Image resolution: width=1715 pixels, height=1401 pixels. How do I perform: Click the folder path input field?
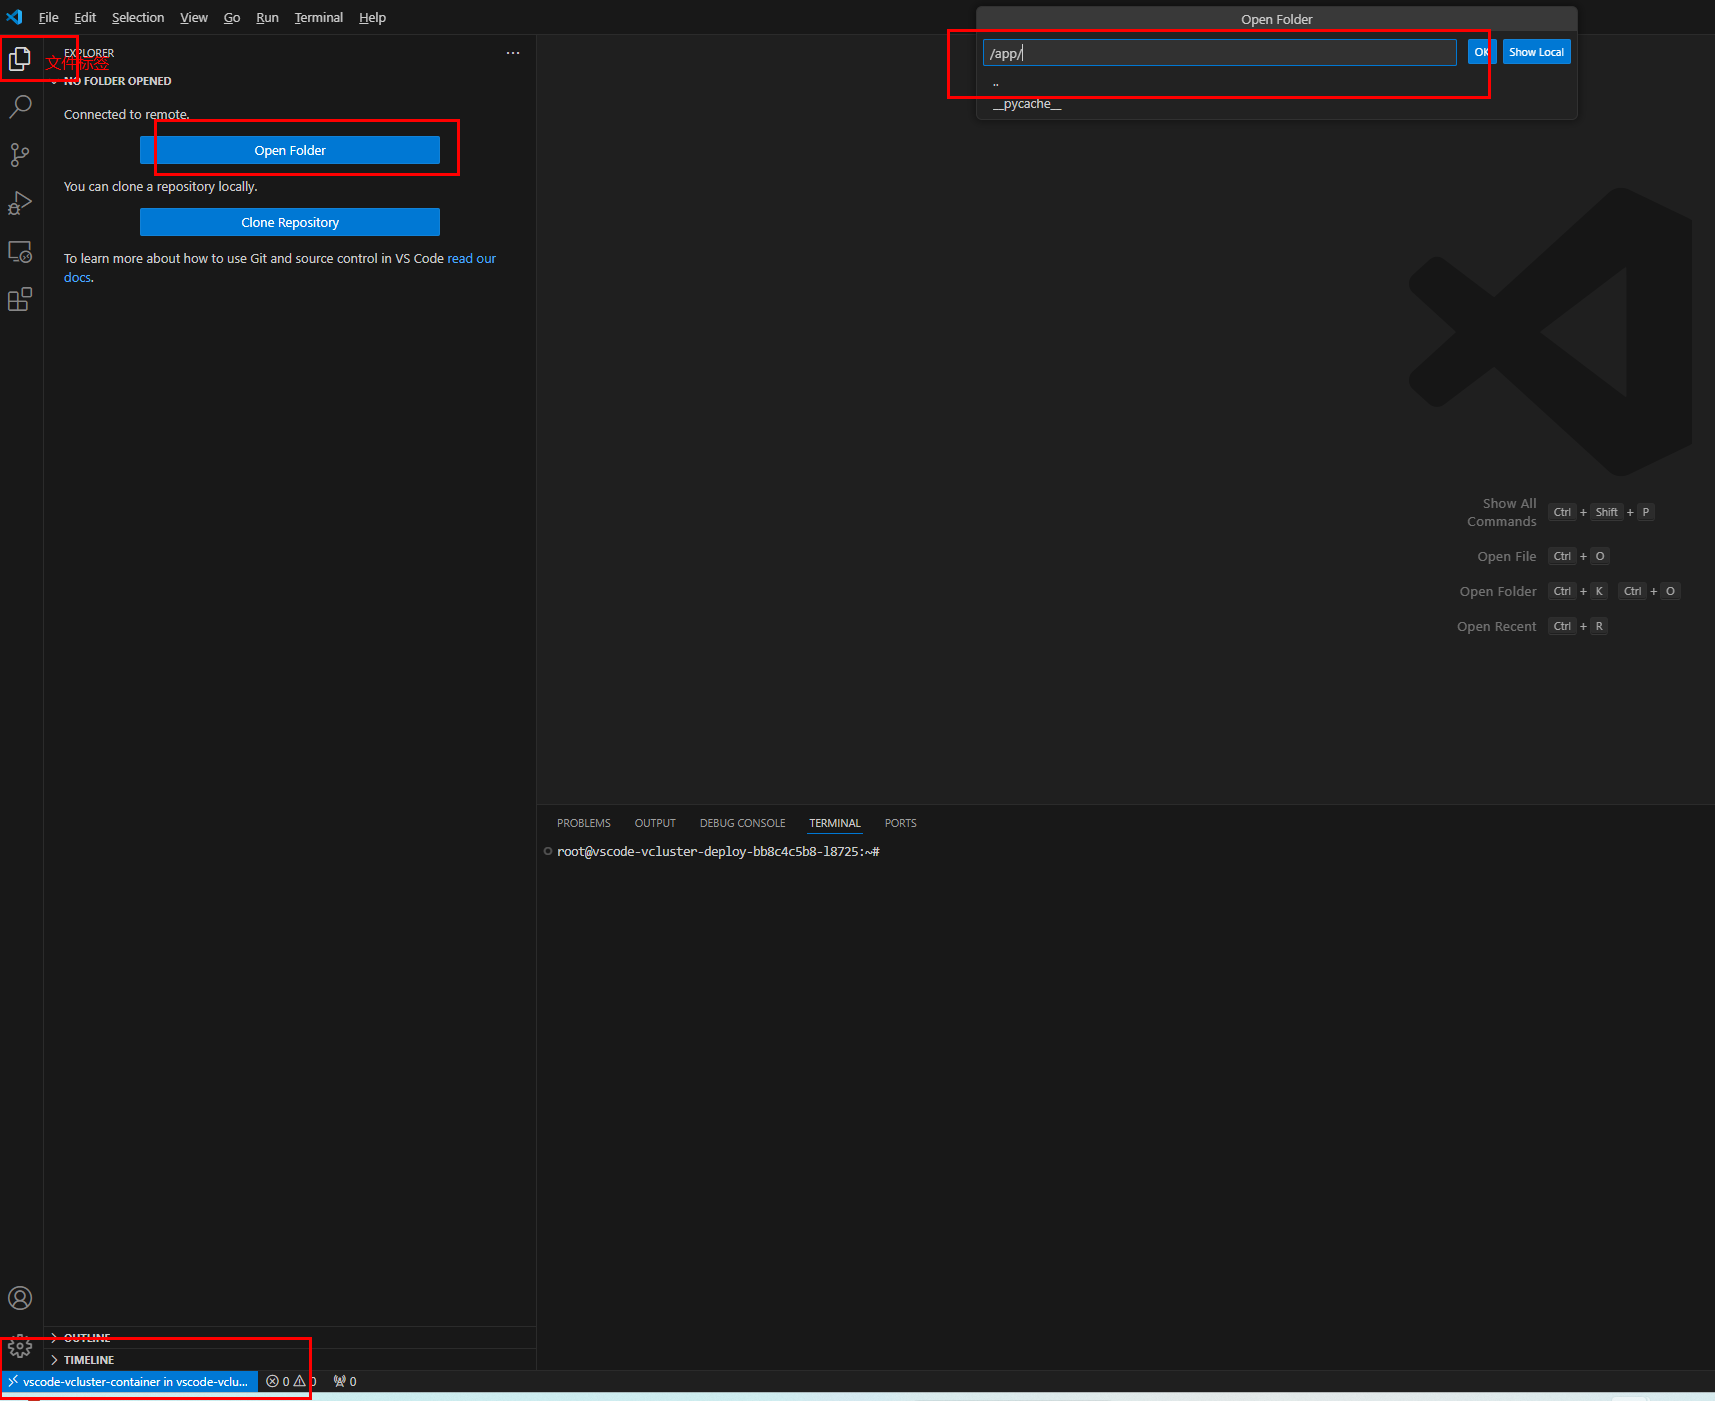(x=1219, y=53)
